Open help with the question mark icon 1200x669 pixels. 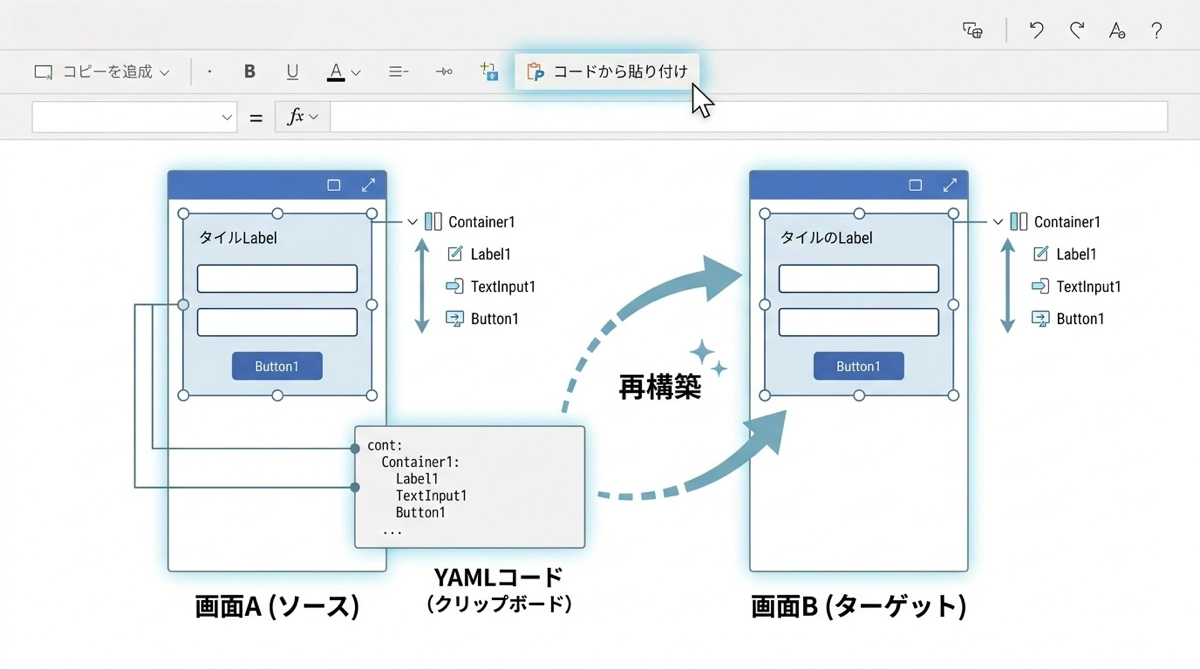[x=1156, y=30]
